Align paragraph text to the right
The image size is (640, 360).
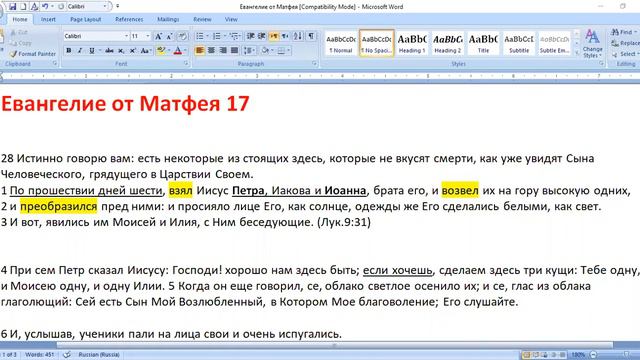pos(223,51)
